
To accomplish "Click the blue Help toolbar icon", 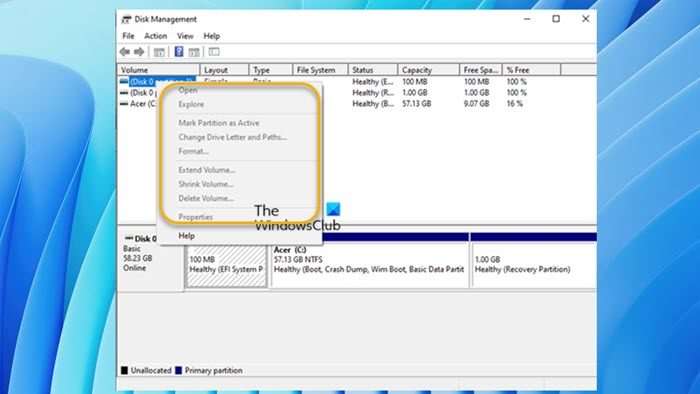I will point(179,52).
